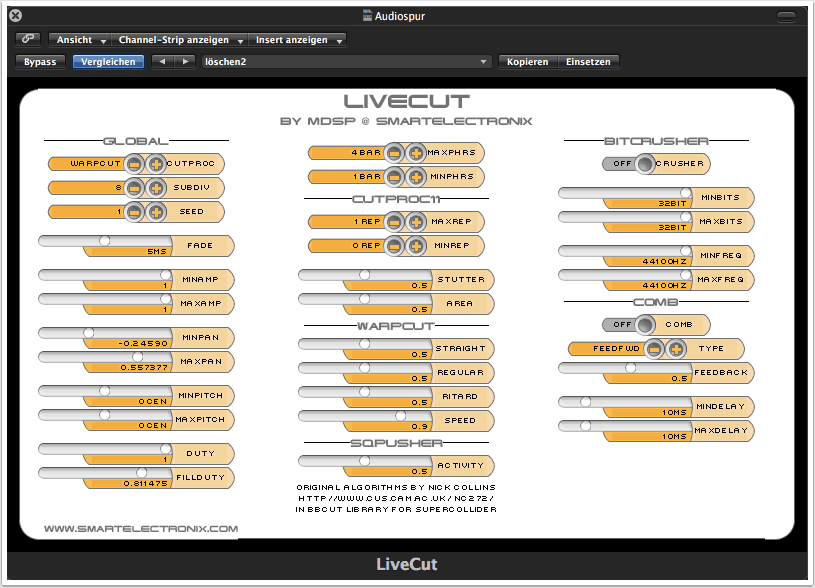
Task: Enable the Comb filter switch
Action: pyautogui.click(x=645, y=324)
